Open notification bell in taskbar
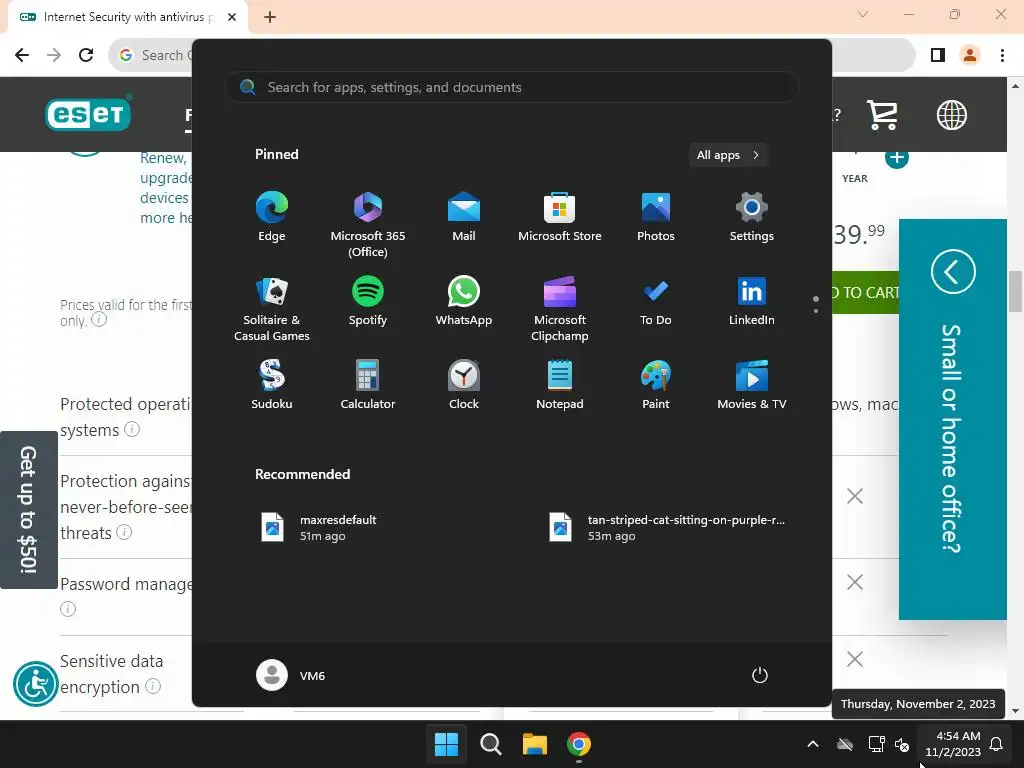Screen dimensions: 1024x768 tap(997, 744)
